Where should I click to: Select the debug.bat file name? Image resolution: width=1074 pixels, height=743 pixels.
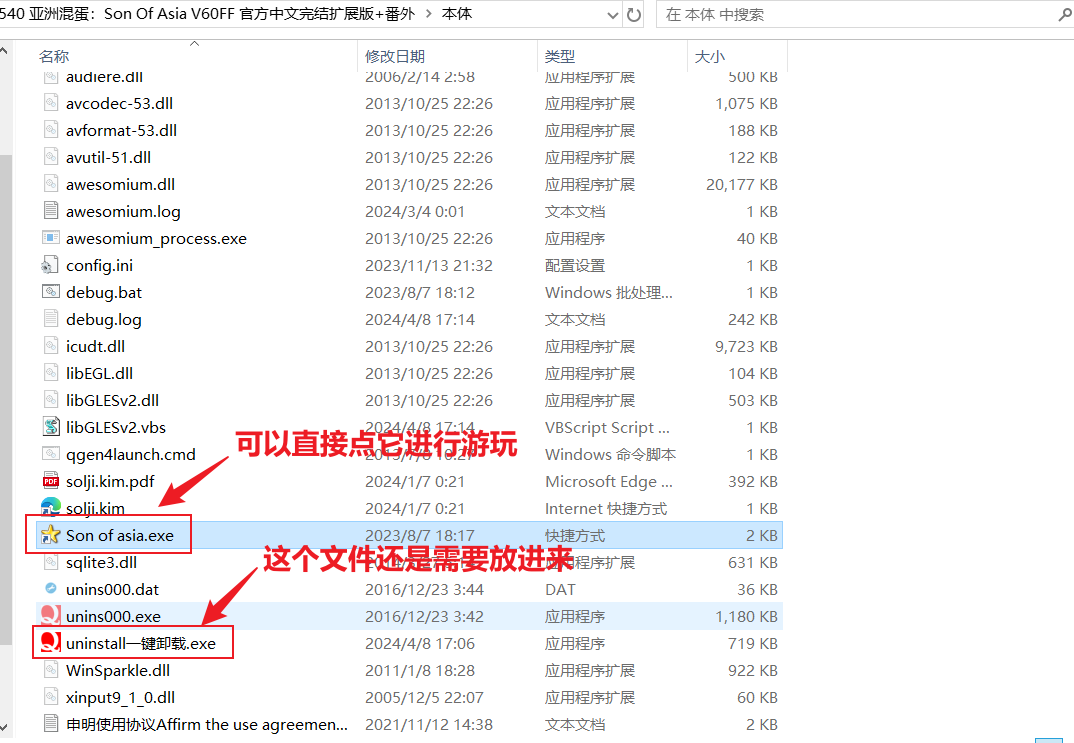[103, 292]
